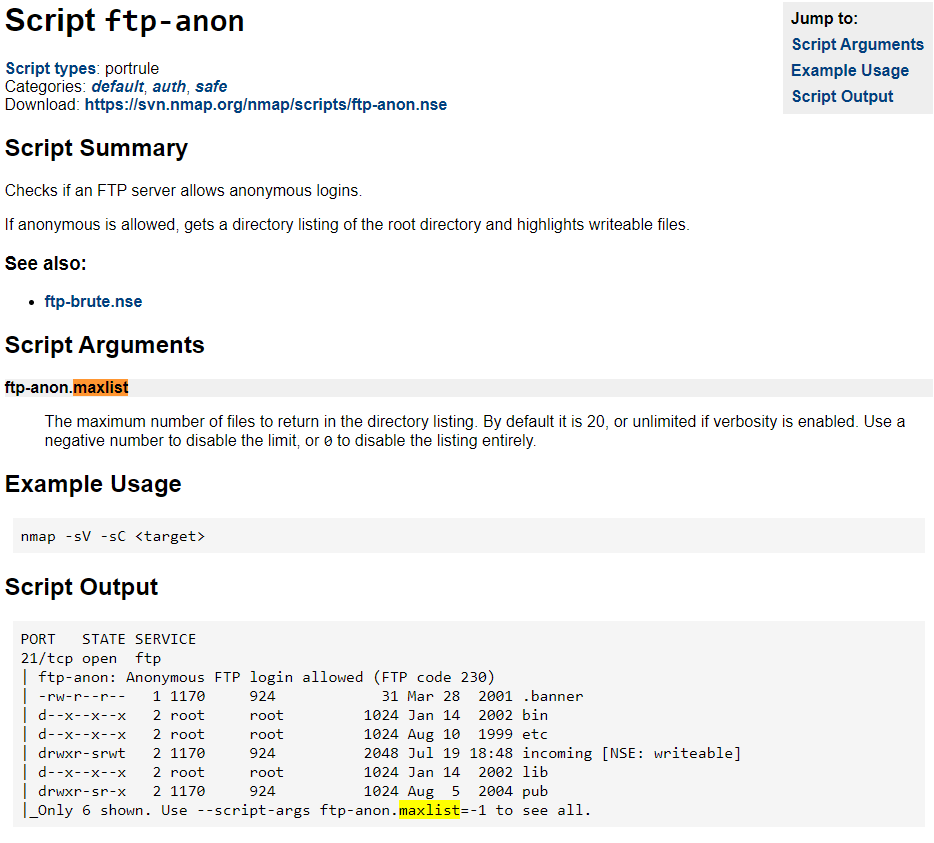Click the .banner file entry in output
Image resolution: width=934 pixels, height=843 pixels.
tap(553, 696)
